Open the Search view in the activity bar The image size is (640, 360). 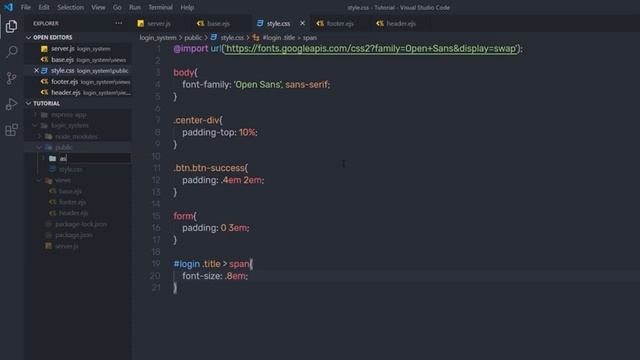(11, 52)
